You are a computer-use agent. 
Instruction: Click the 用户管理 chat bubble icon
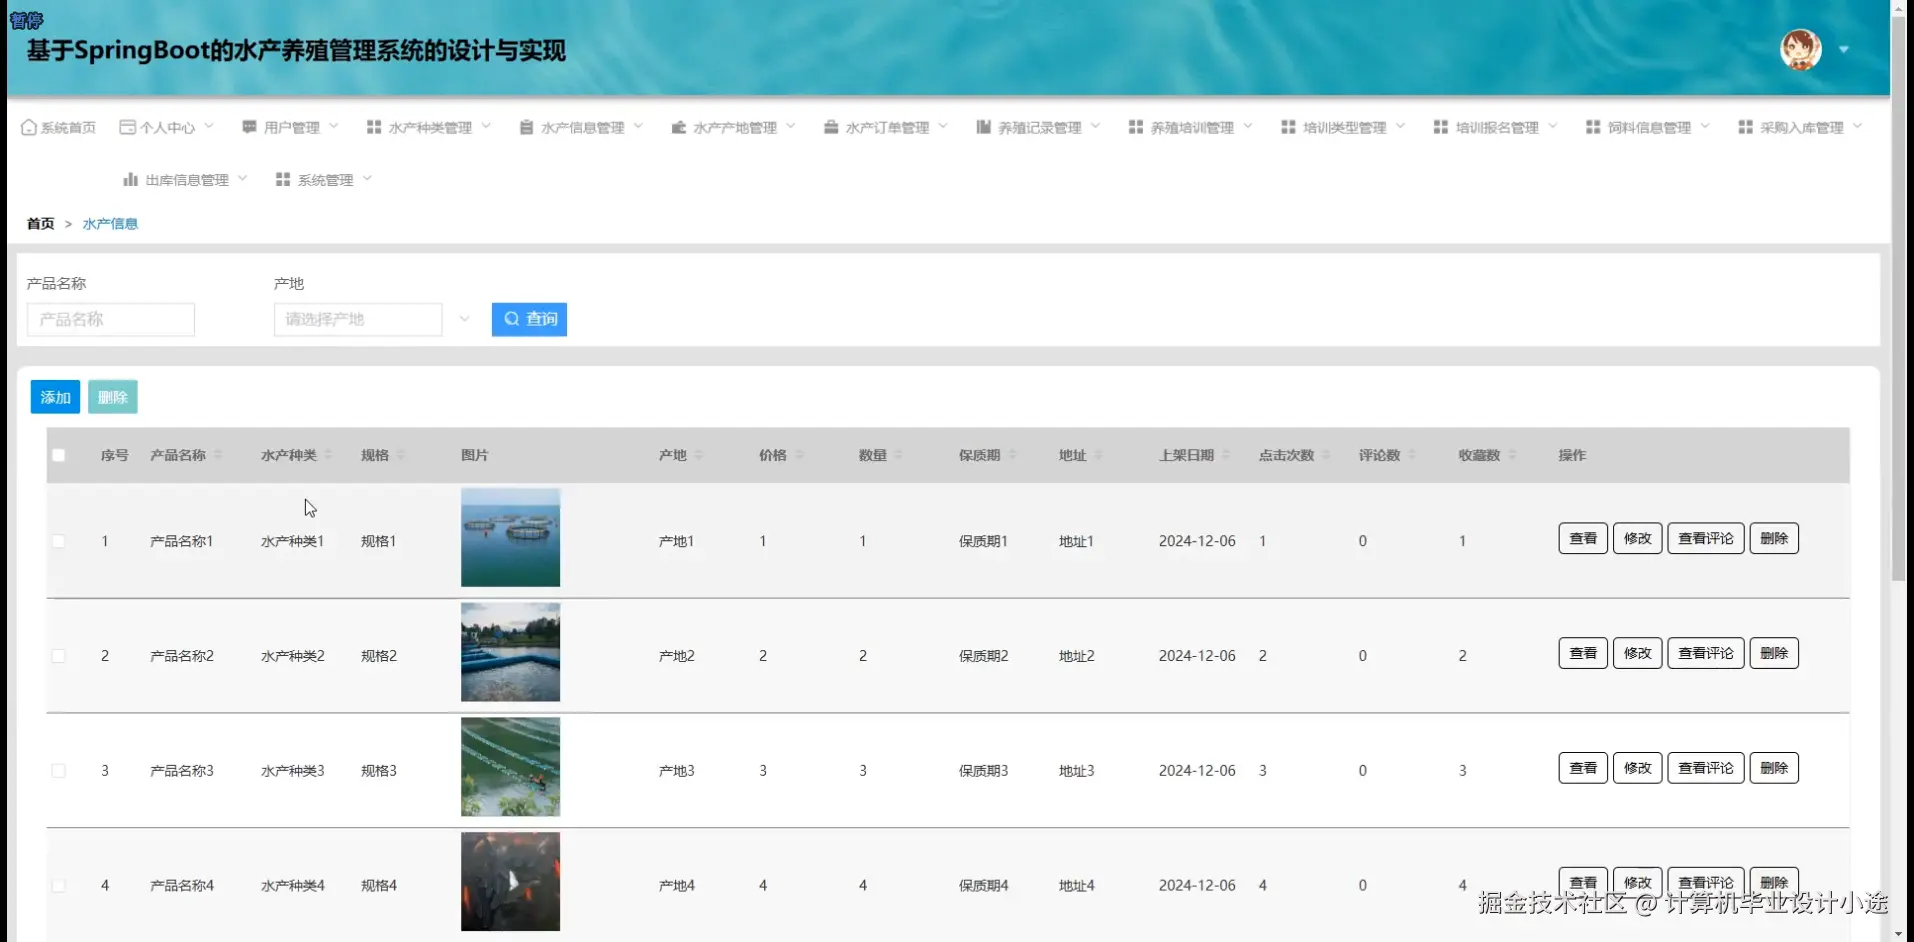[x=249, y=127]
